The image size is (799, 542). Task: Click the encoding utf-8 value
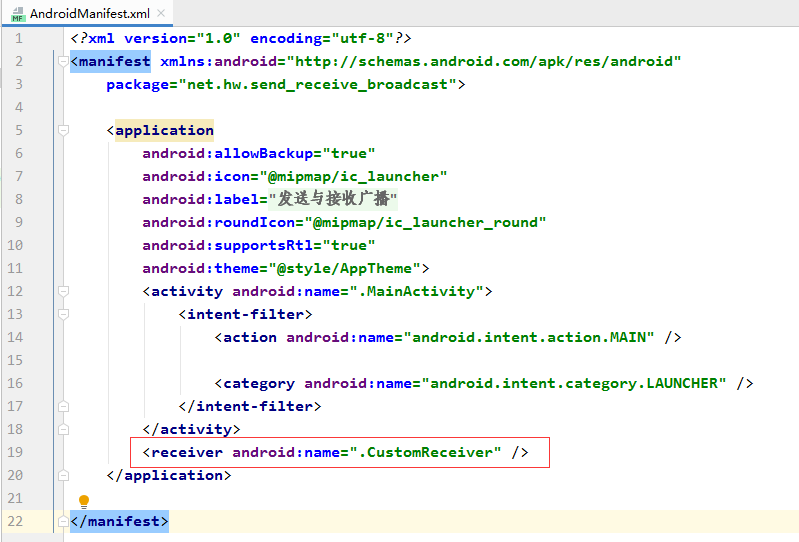(362, 39)
